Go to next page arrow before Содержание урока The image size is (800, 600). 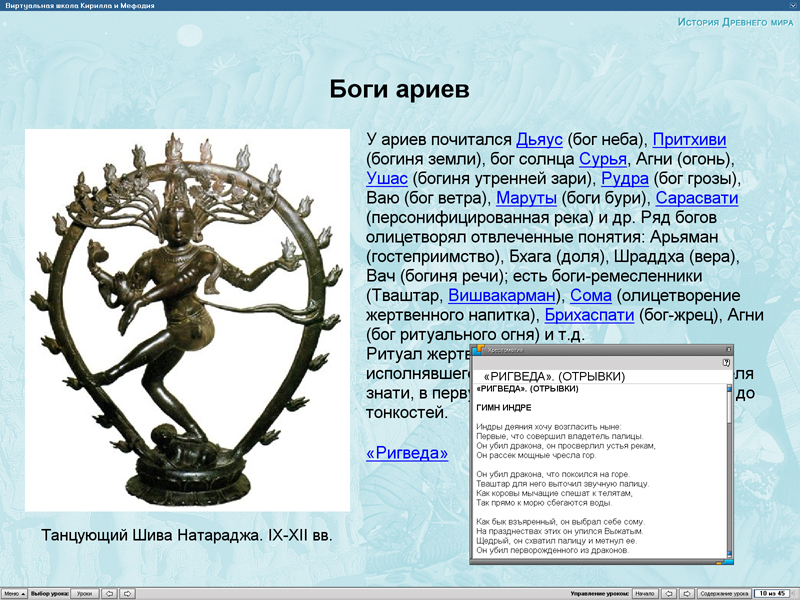click(x=687, y=593)
